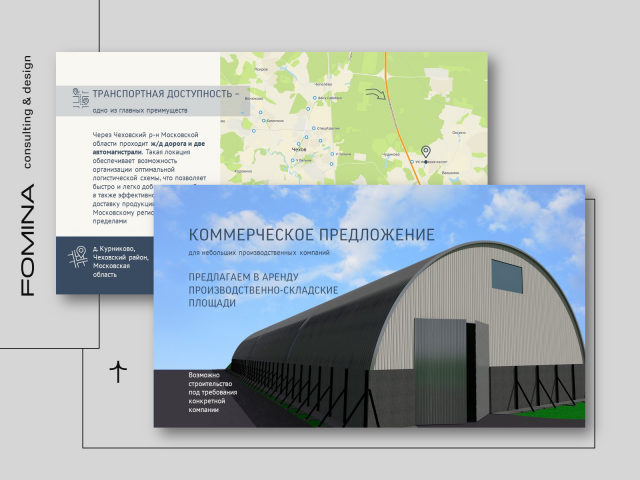Click the hangar's large sliding door
Screen dimensions: 640x480
(x=440, y=372)
